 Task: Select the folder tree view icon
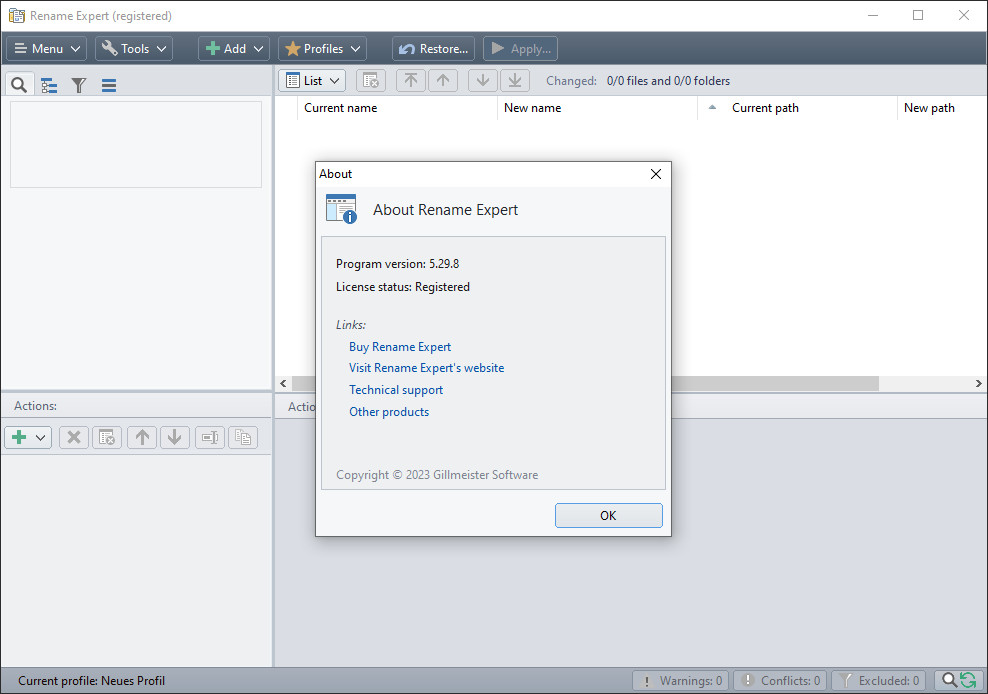(49, 85)
